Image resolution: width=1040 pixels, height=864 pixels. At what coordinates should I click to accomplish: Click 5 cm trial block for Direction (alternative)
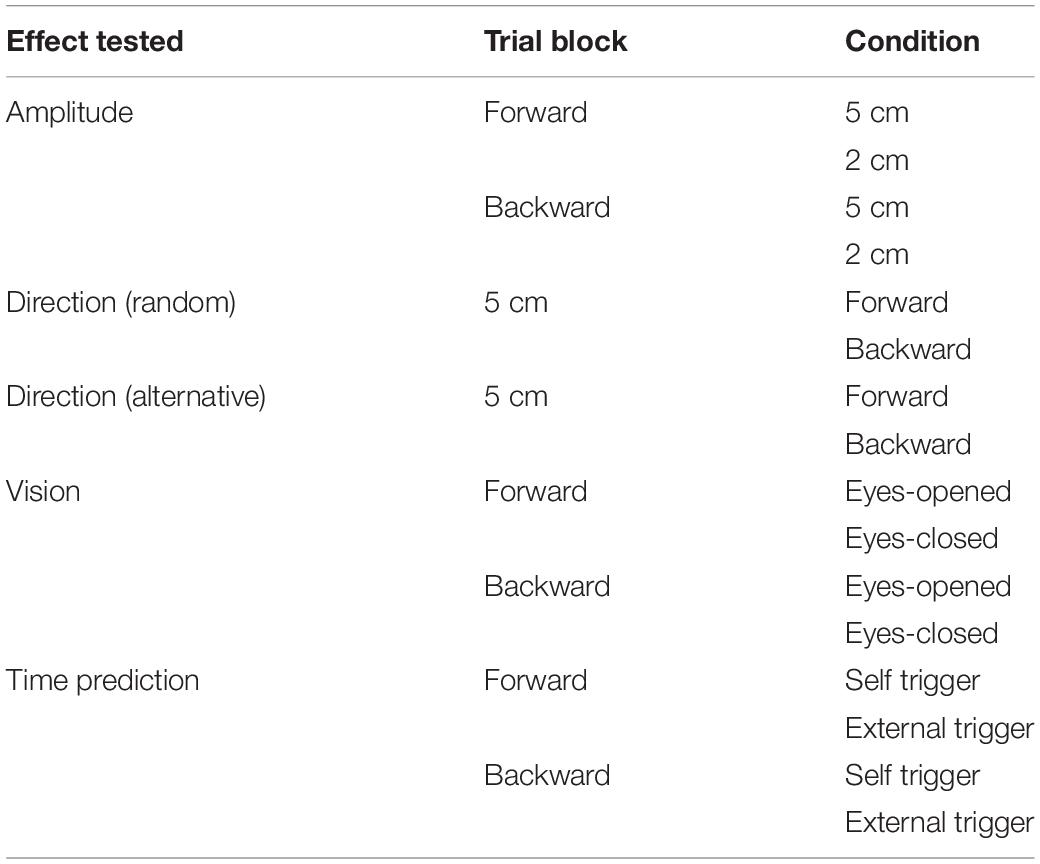click(x=516, y=397)
